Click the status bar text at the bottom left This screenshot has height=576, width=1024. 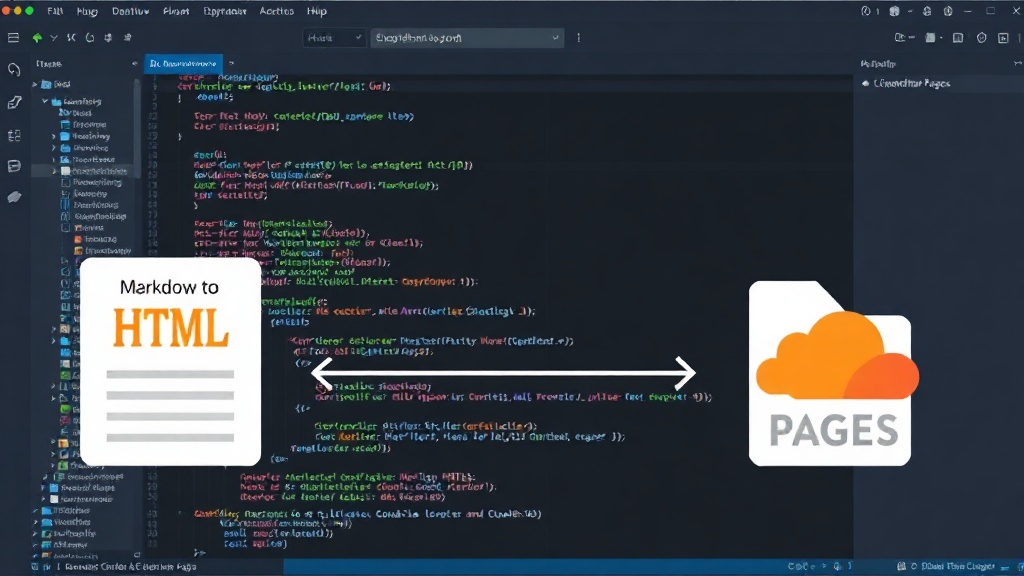pos(131,567)
